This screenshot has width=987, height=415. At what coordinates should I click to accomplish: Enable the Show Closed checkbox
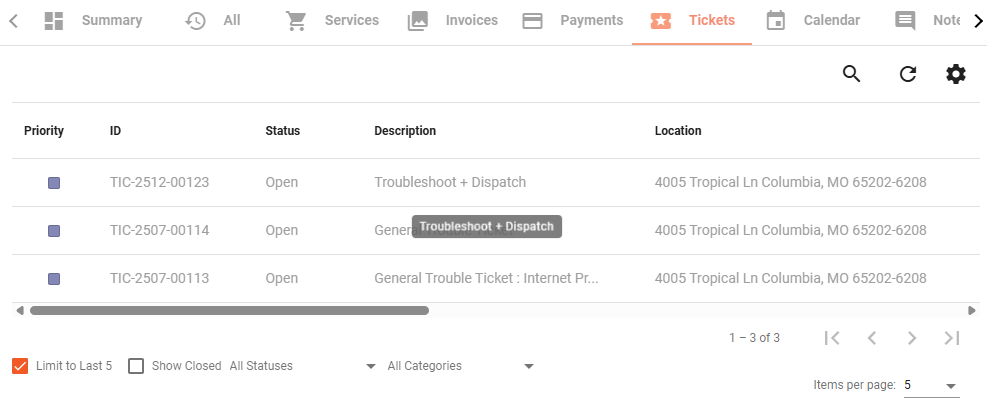coord(136,366)
